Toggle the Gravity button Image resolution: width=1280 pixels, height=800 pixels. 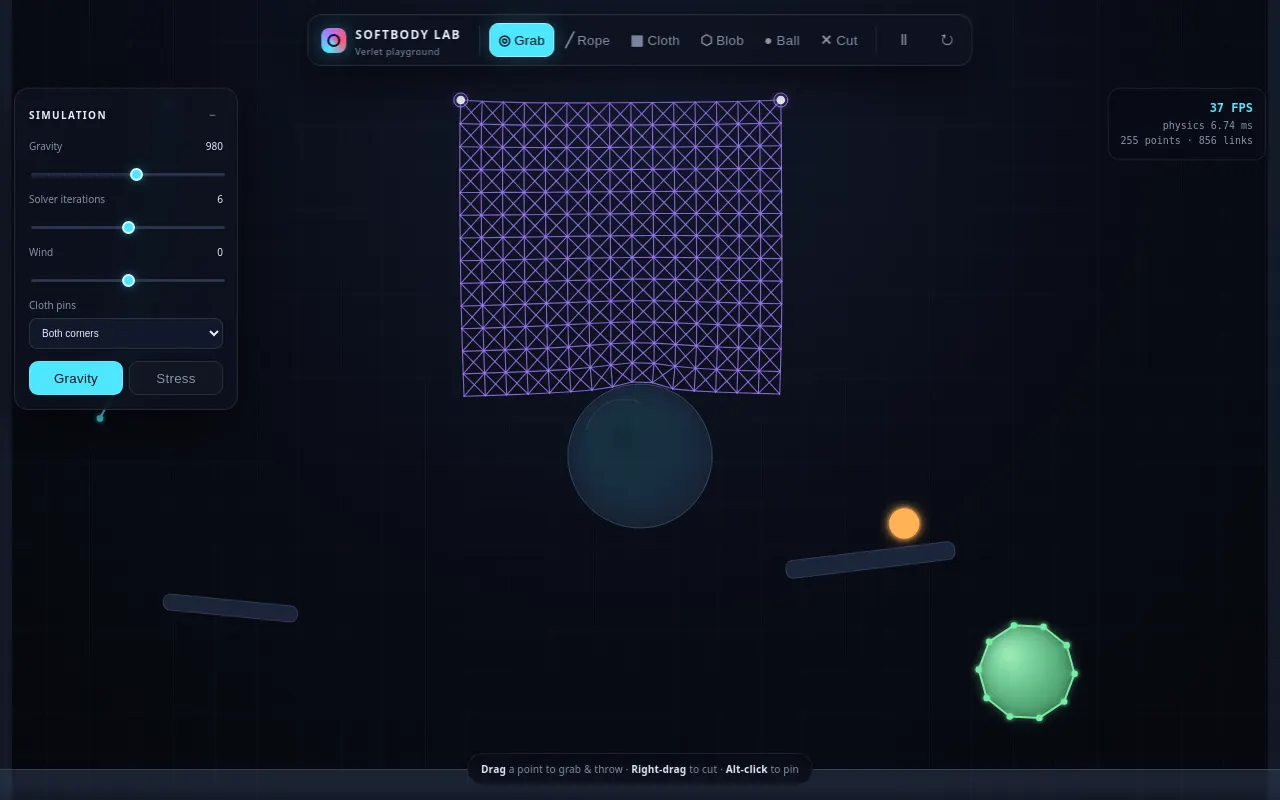[x=76, y=378]
